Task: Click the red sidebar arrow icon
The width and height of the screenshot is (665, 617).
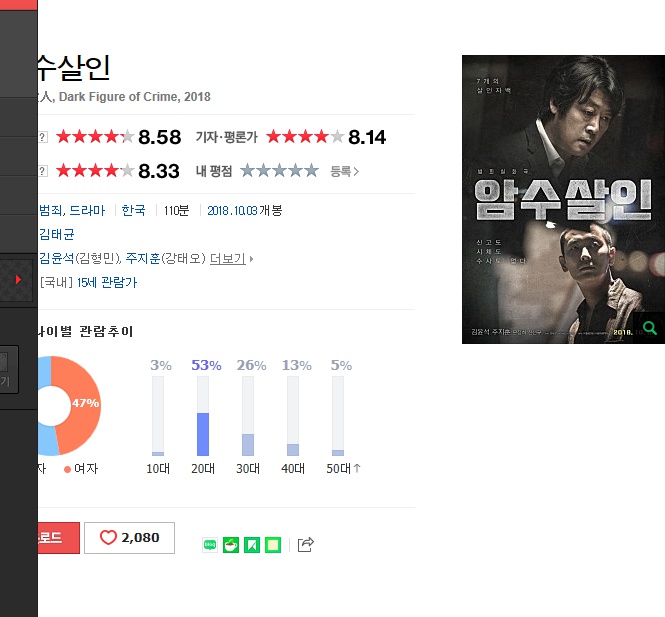Action: 18,279
